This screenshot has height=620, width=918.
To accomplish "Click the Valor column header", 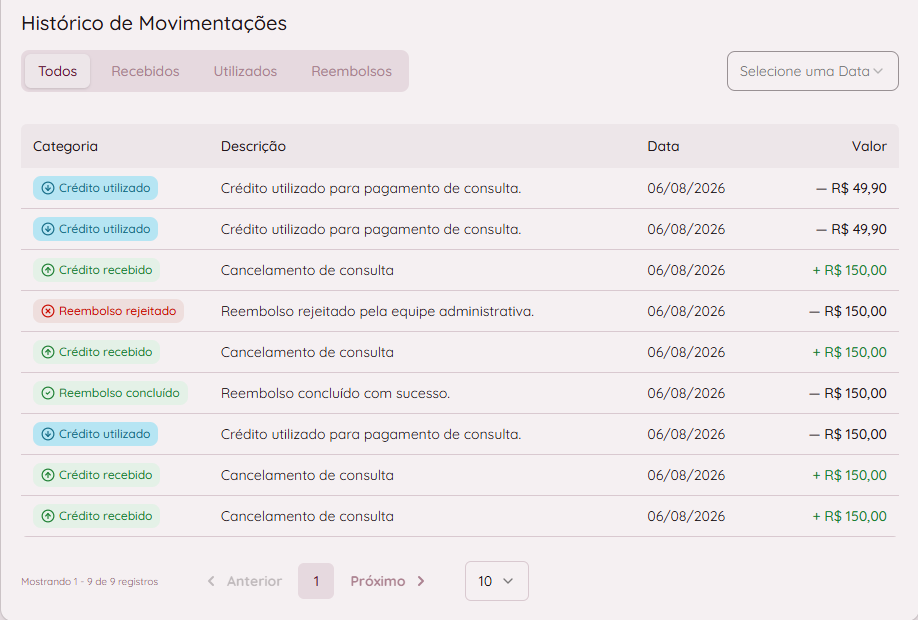I will click(x=869, y=146).
